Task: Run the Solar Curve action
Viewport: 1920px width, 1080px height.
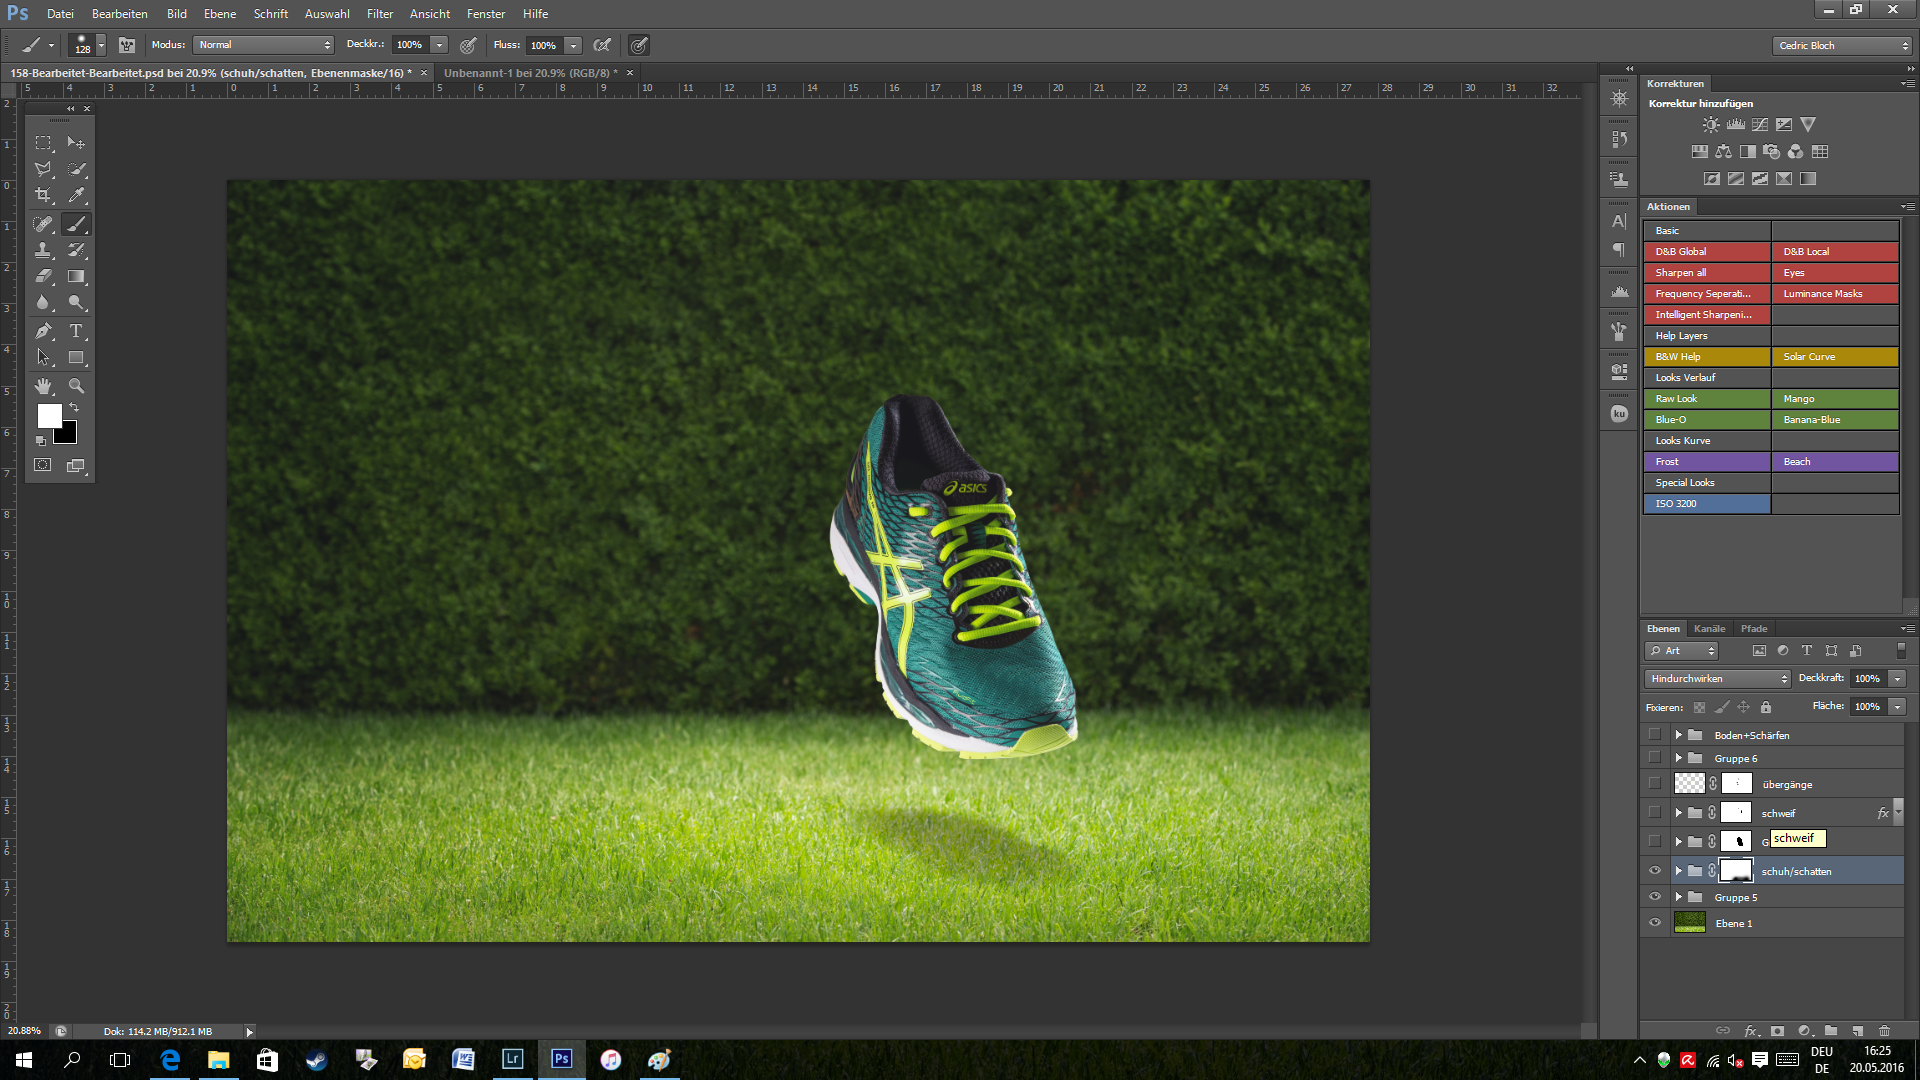Action: 1835,357
